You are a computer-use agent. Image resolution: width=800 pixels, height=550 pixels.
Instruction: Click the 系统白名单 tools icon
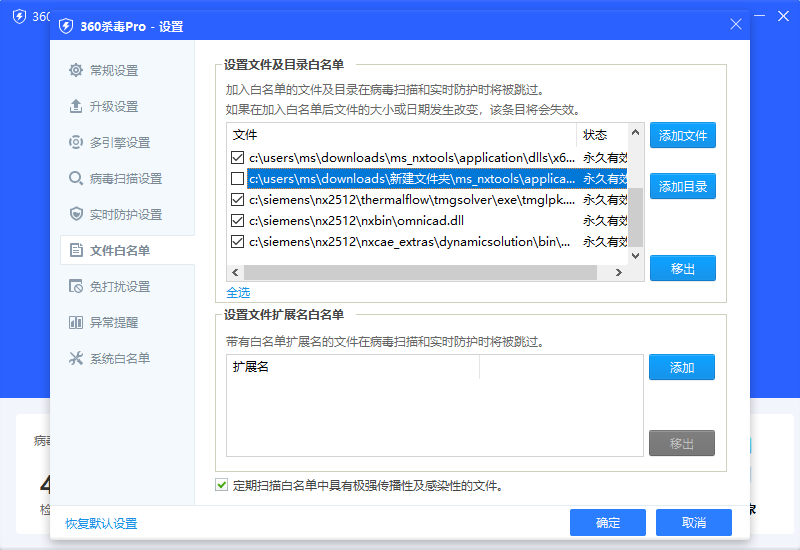click(x=76, y=358)
